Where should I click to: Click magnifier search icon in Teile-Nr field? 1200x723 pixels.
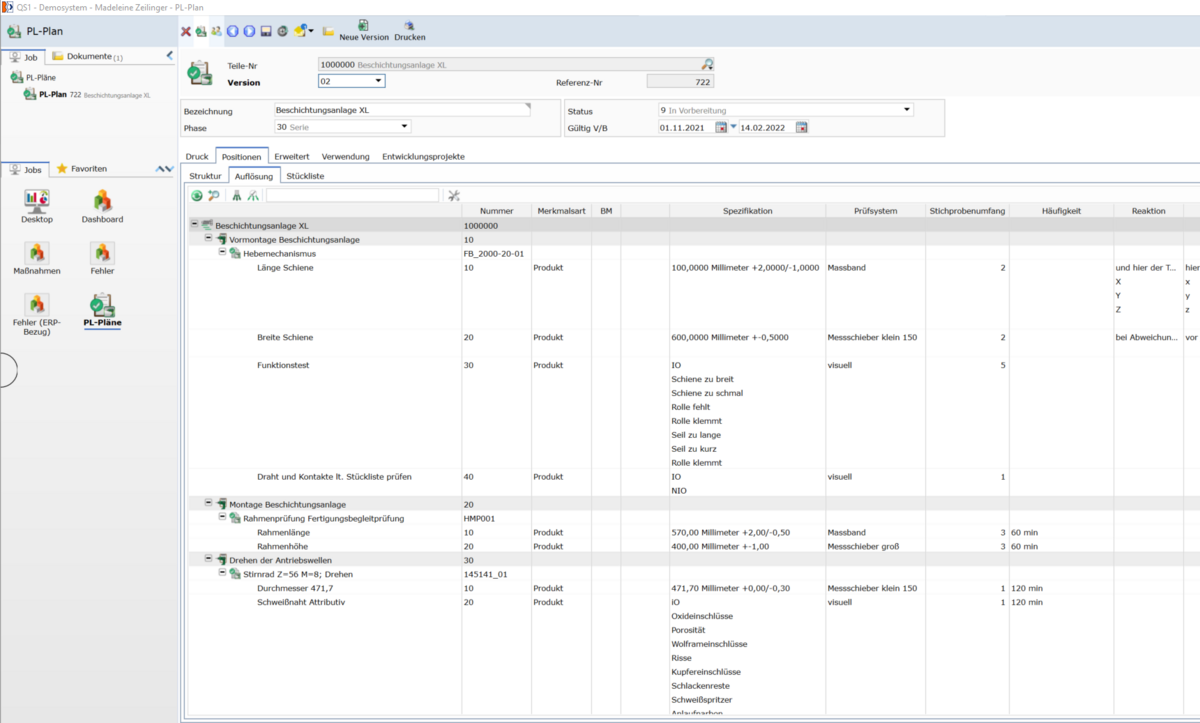[707, 64]
